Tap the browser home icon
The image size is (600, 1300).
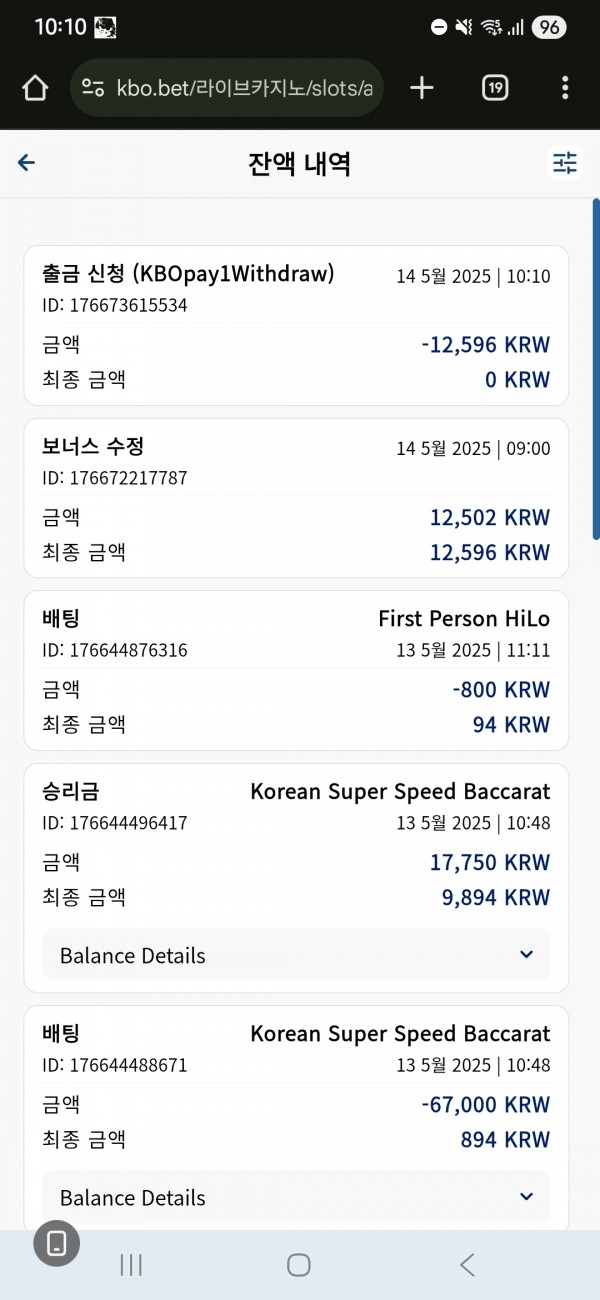[x=35, y=88]
